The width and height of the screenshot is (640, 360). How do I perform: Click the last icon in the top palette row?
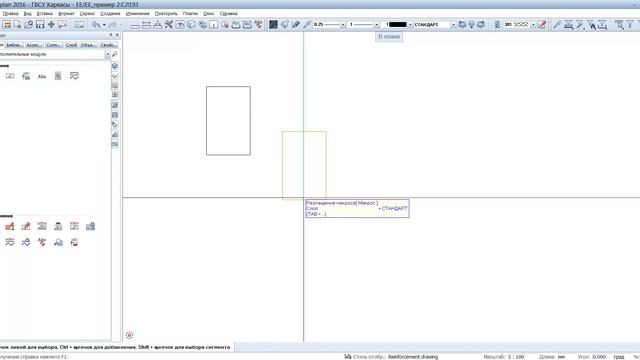pyautogui.click(x=74, y=76)
